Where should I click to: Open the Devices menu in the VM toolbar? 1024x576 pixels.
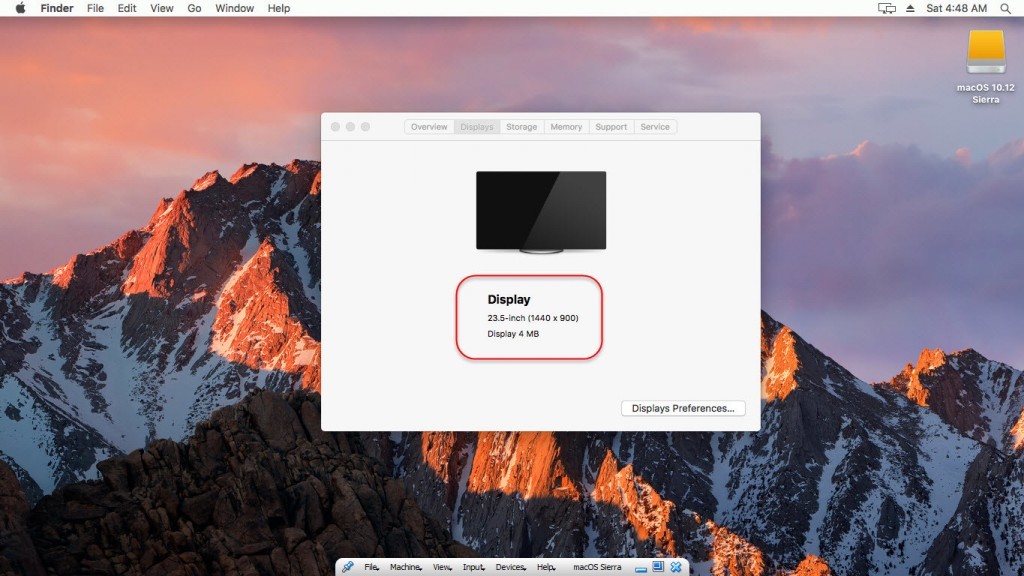[x=511, y=567]
